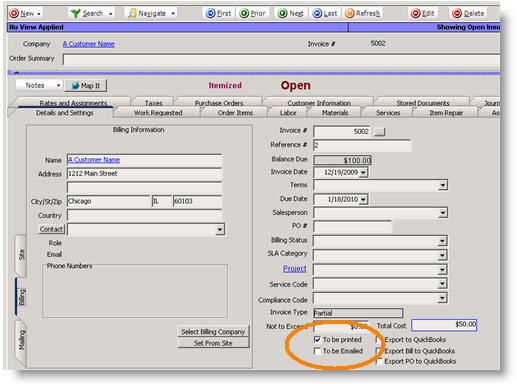This screenshot has height=384, width=517.
Task: Refresh the invoice view
Action: [363, 13]
